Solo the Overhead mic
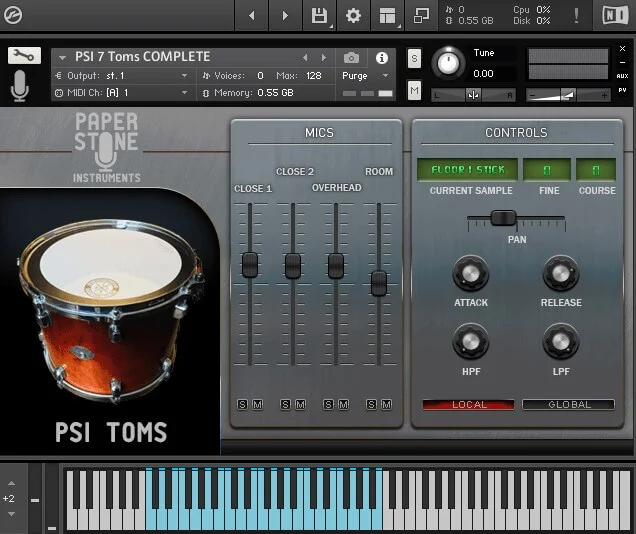The height and width of the screenshot is (534, 636). pyautogui.click(x=328, y=404)
